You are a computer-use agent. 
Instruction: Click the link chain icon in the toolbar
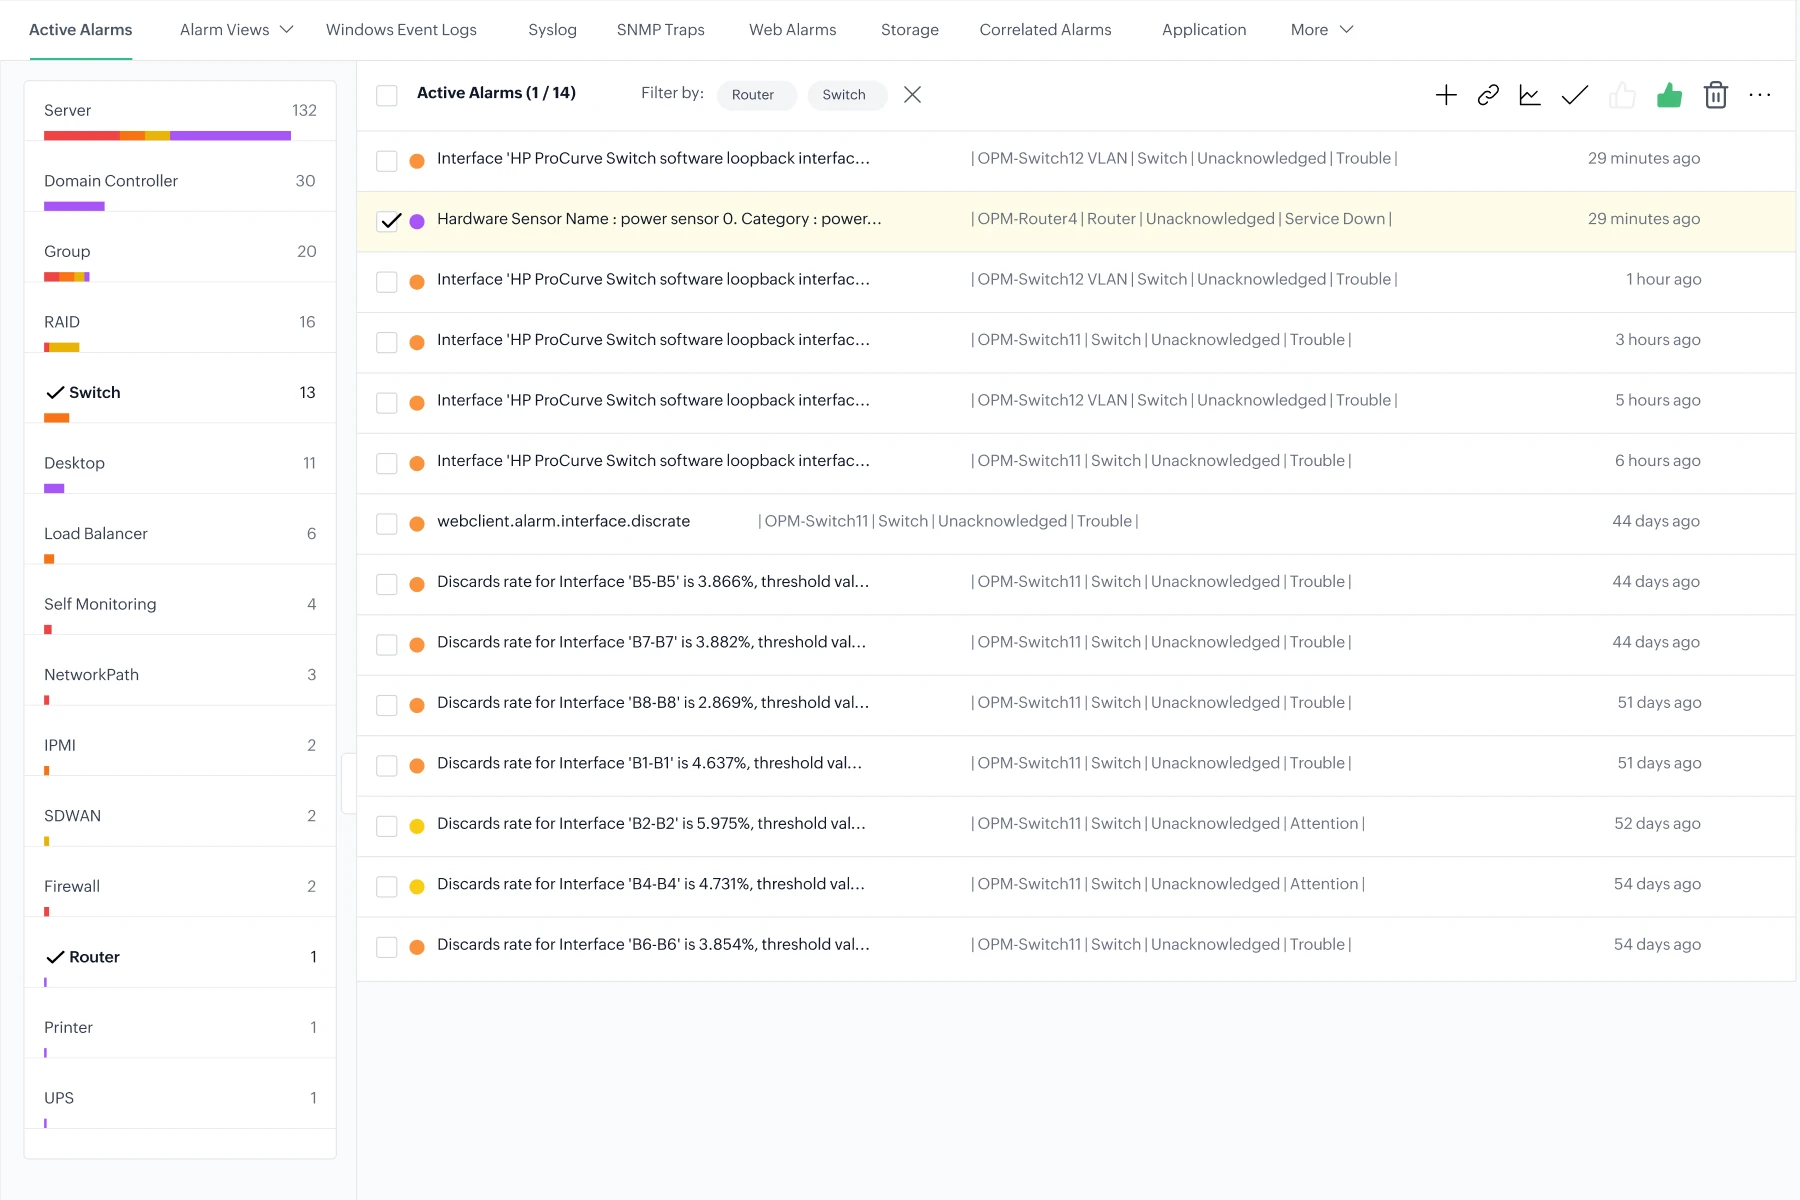[1488, 95]
